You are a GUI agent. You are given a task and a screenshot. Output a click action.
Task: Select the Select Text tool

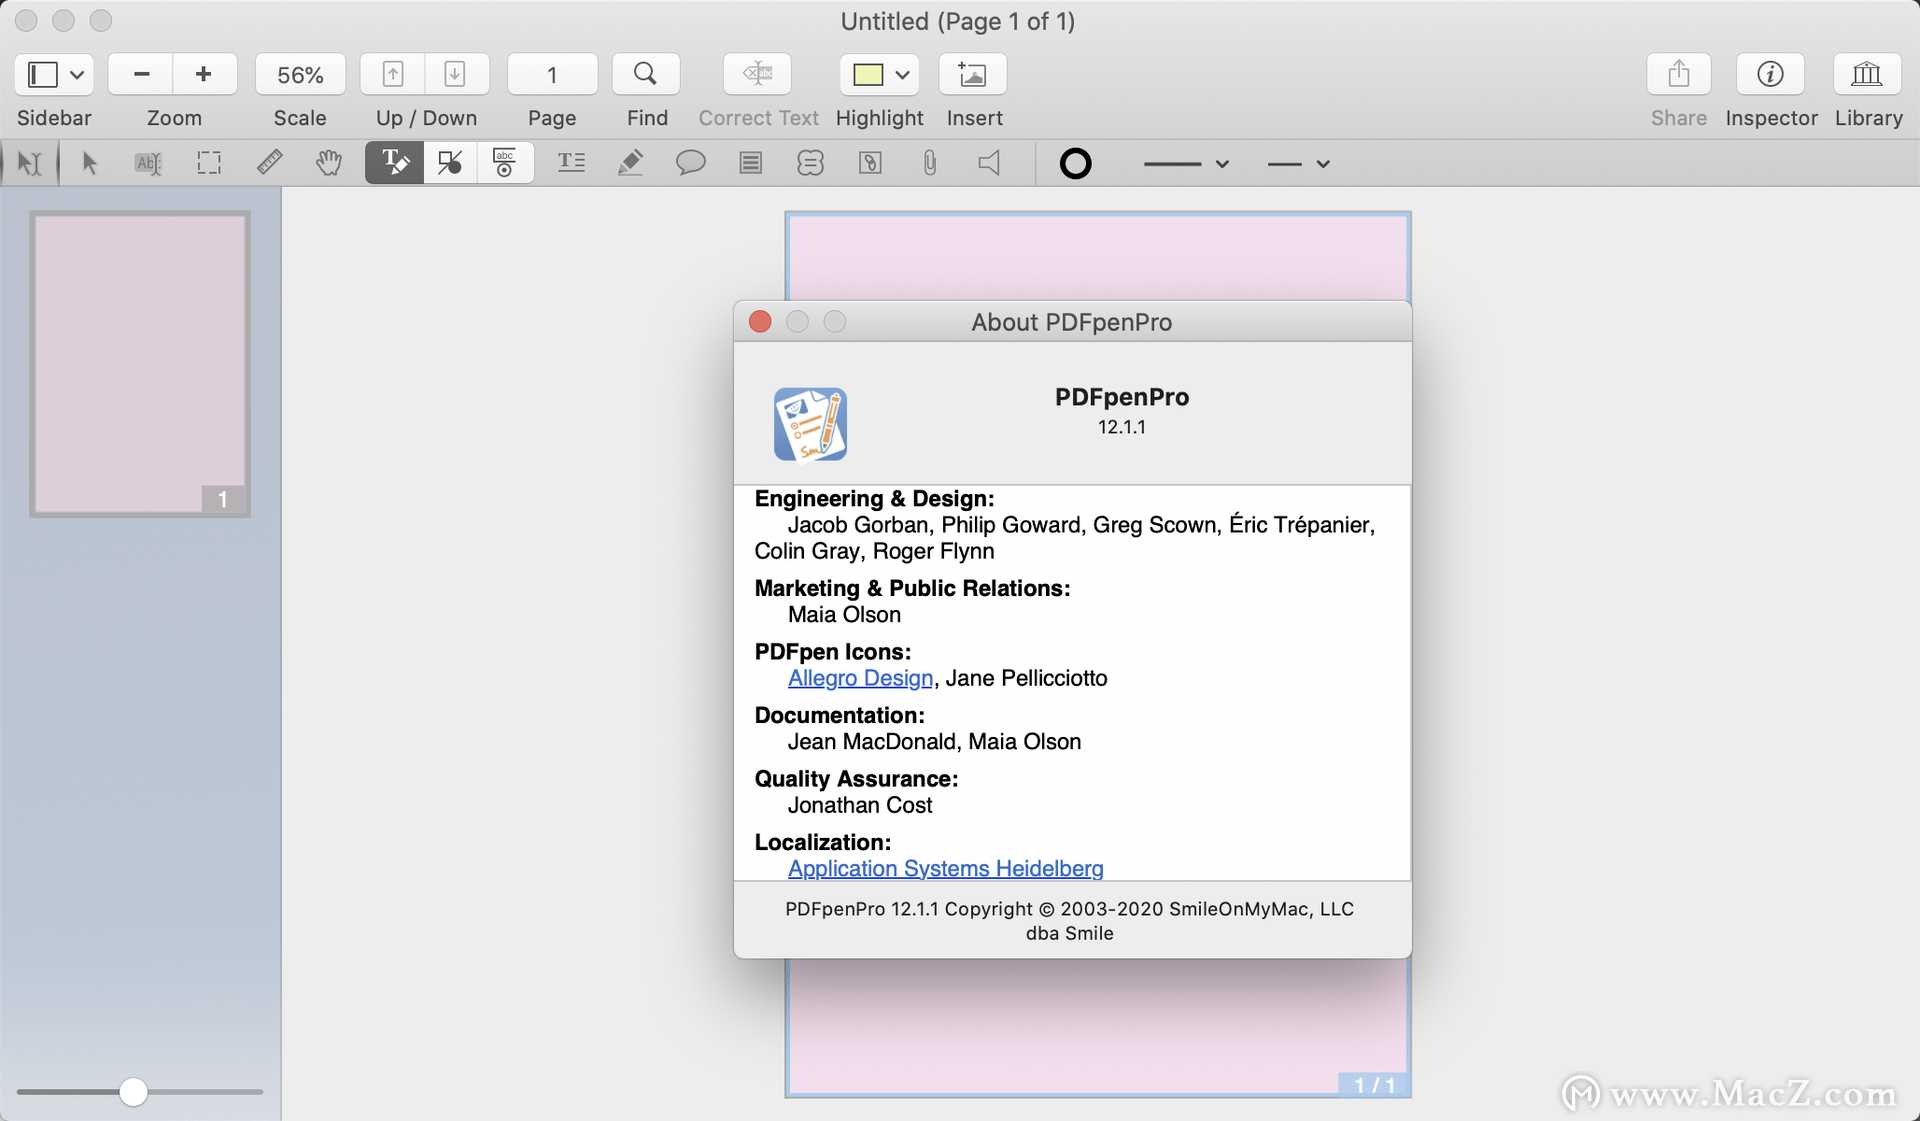(30, 163)
